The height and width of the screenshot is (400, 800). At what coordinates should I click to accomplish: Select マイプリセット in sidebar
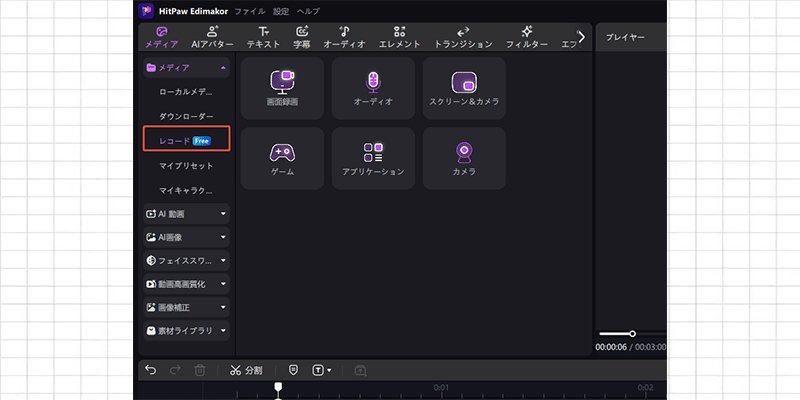186,166
